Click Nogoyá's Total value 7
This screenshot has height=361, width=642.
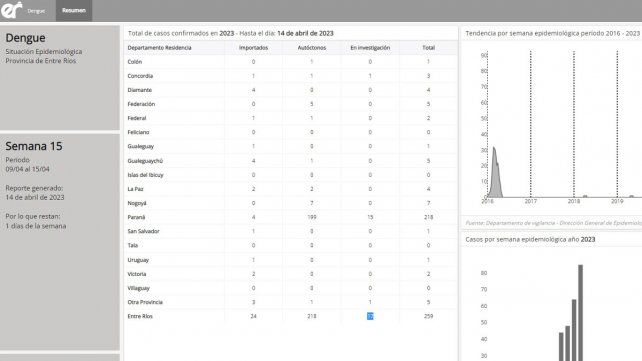click(428, 203)
